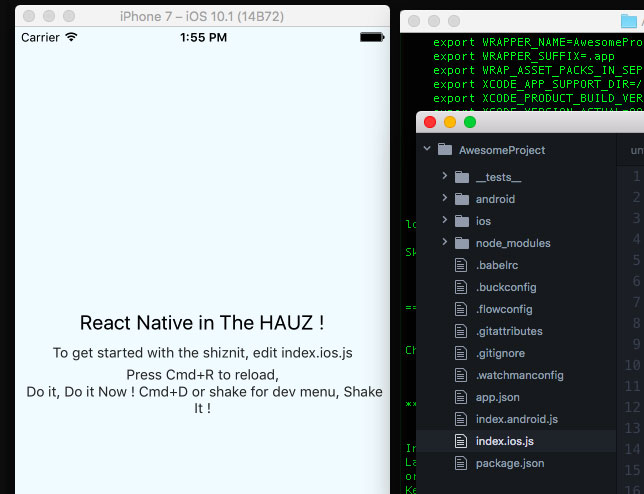Open the .flowconfig file
Viewport: 644px width, 494px height.
click(x=504, y=309)
